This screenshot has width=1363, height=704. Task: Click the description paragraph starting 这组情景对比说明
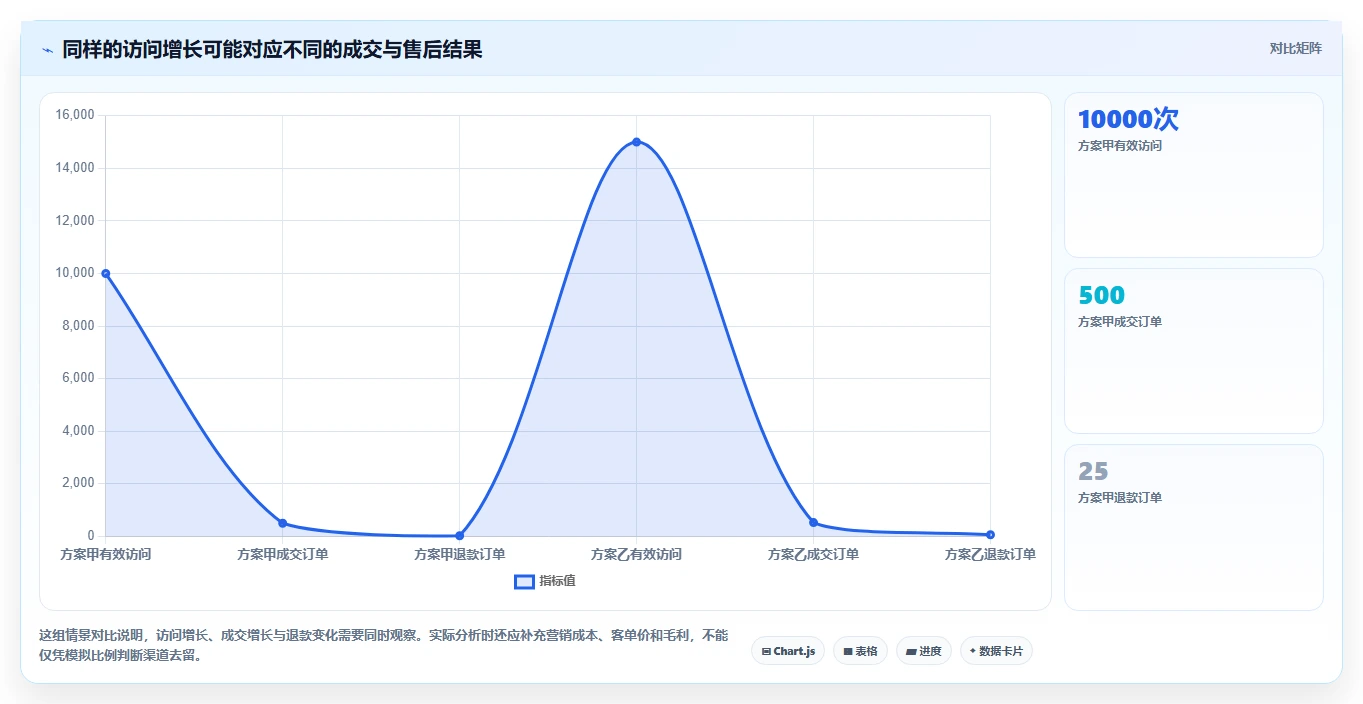pos(383,646)
